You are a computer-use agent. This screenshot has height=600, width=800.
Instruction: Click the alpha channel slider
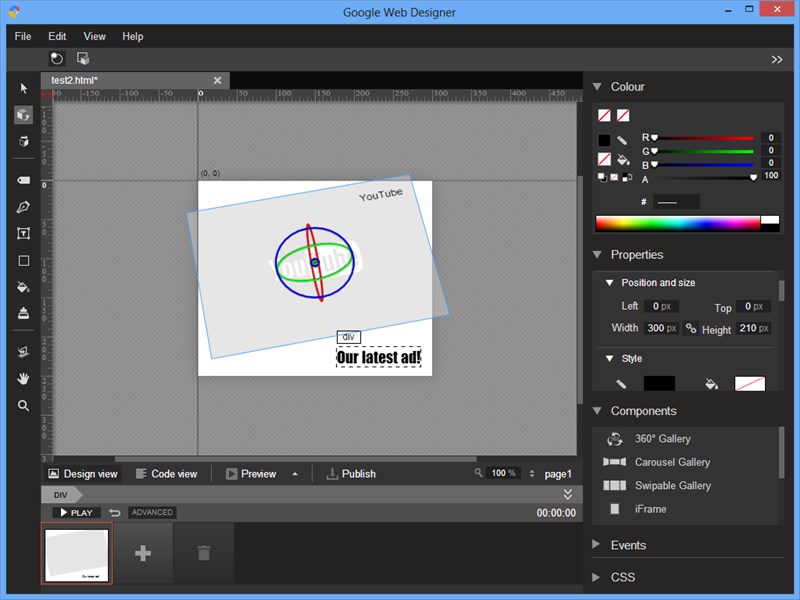point(703,178)
